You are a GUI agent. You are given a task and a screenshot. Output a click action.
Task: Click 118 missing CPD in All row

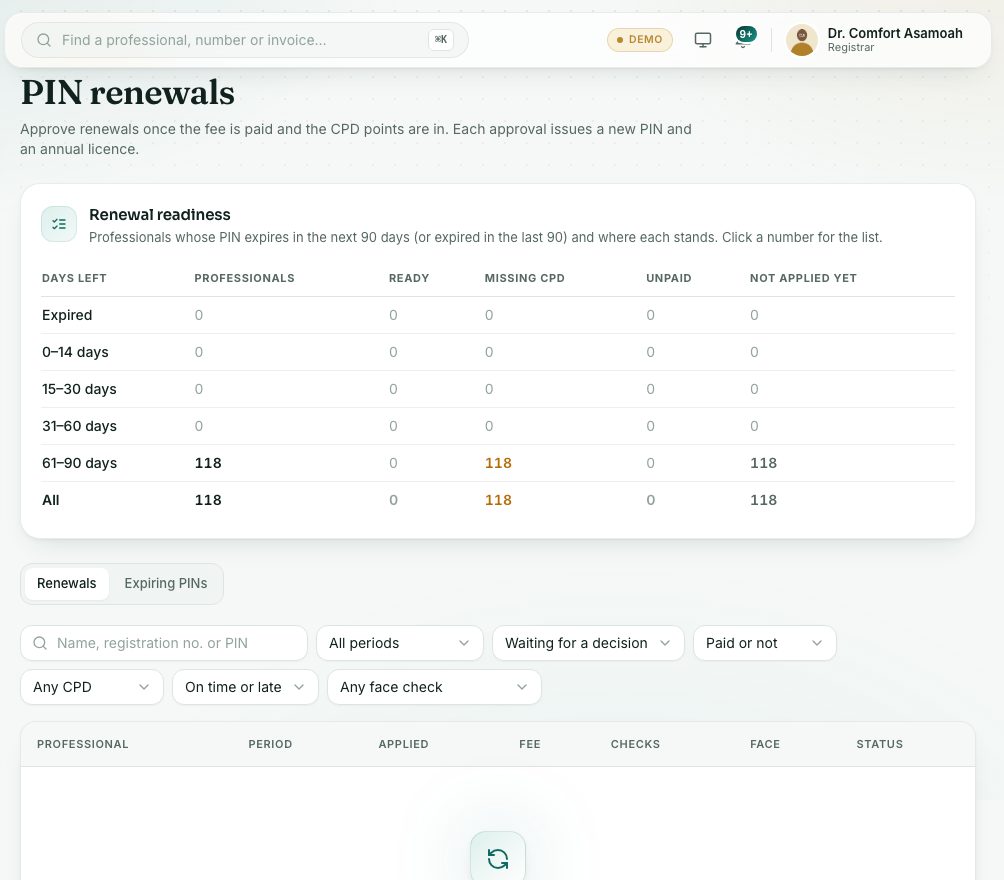coord(498,500)
